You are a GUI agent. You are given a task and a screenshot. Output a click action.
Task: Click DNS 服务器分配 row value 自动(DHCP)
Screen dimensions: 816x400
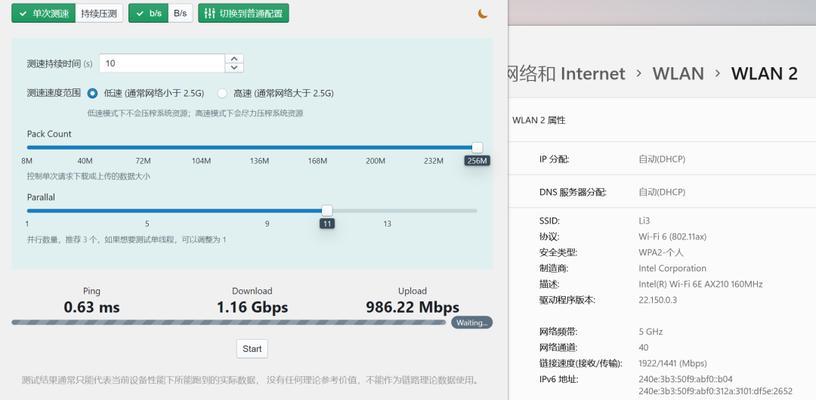click(662, 192)
